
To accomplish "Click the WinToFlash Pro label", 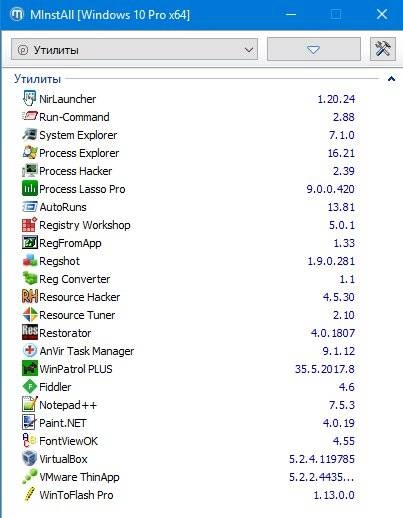I will tap(76, 495).
